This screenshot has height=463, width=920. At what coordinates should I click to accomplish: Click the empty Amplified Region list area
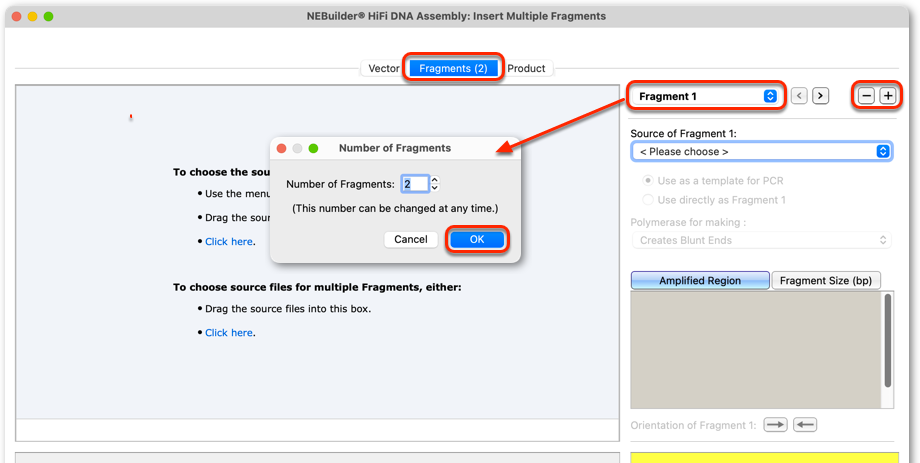(x=756, y=349)
